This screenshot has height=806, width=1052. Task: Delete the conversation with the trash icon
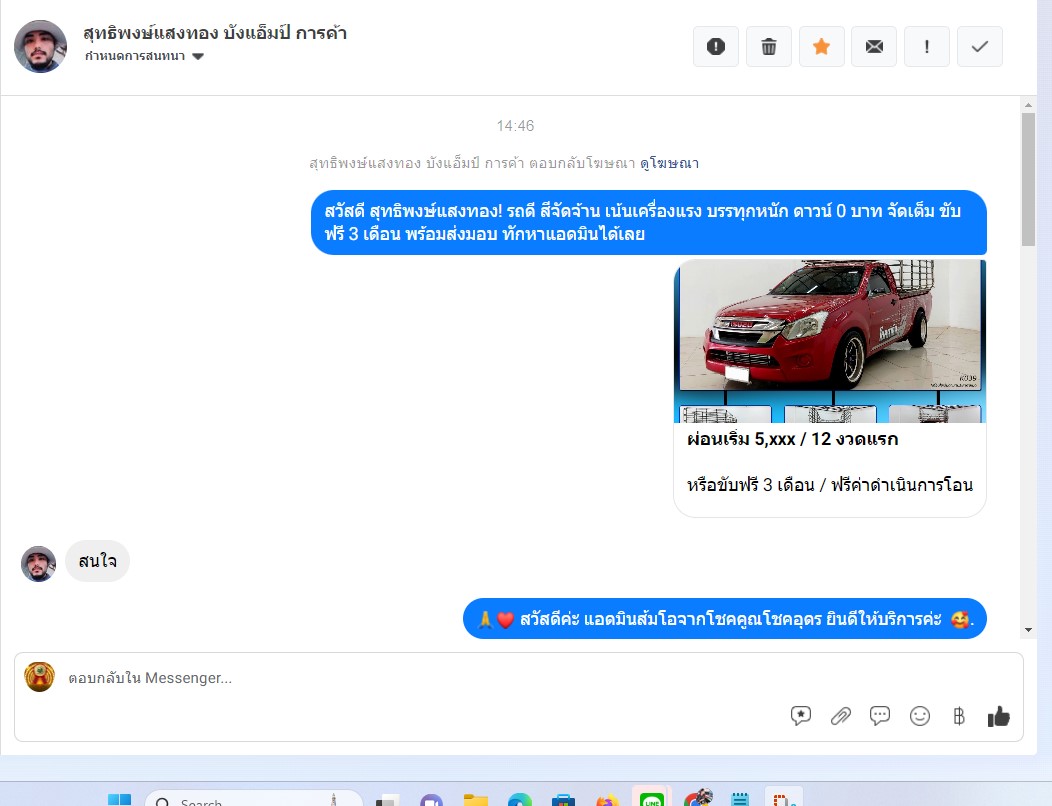pyautogui.click(x=769, y=47)
